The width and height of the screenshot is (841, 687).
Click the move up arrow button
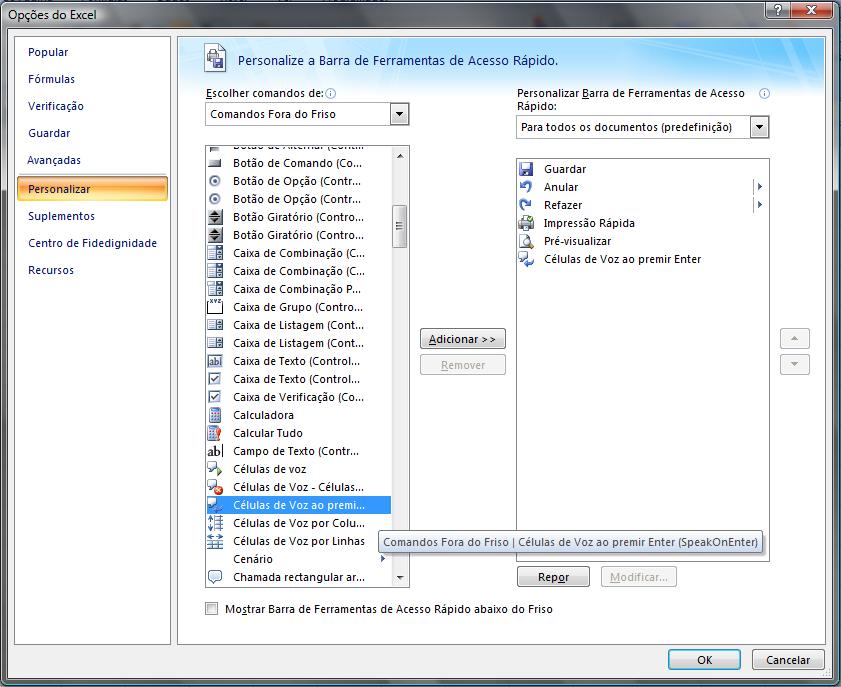[x=794, y=339]
